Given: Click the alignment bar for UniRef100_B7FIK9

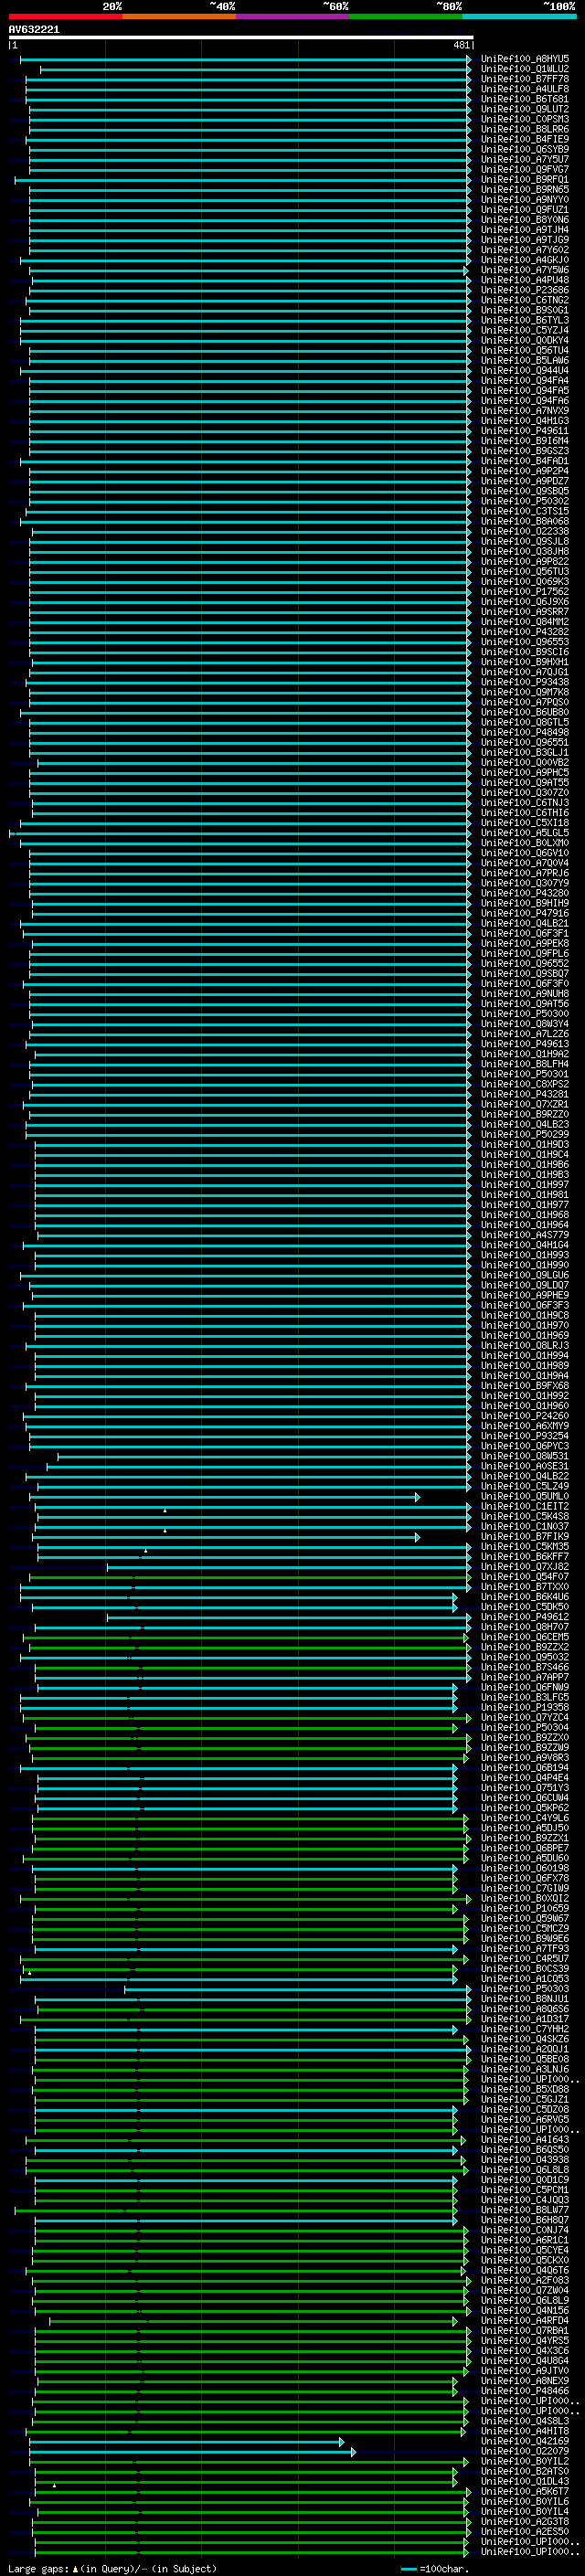Looking at the screenshot, I should coord(227,1537).
